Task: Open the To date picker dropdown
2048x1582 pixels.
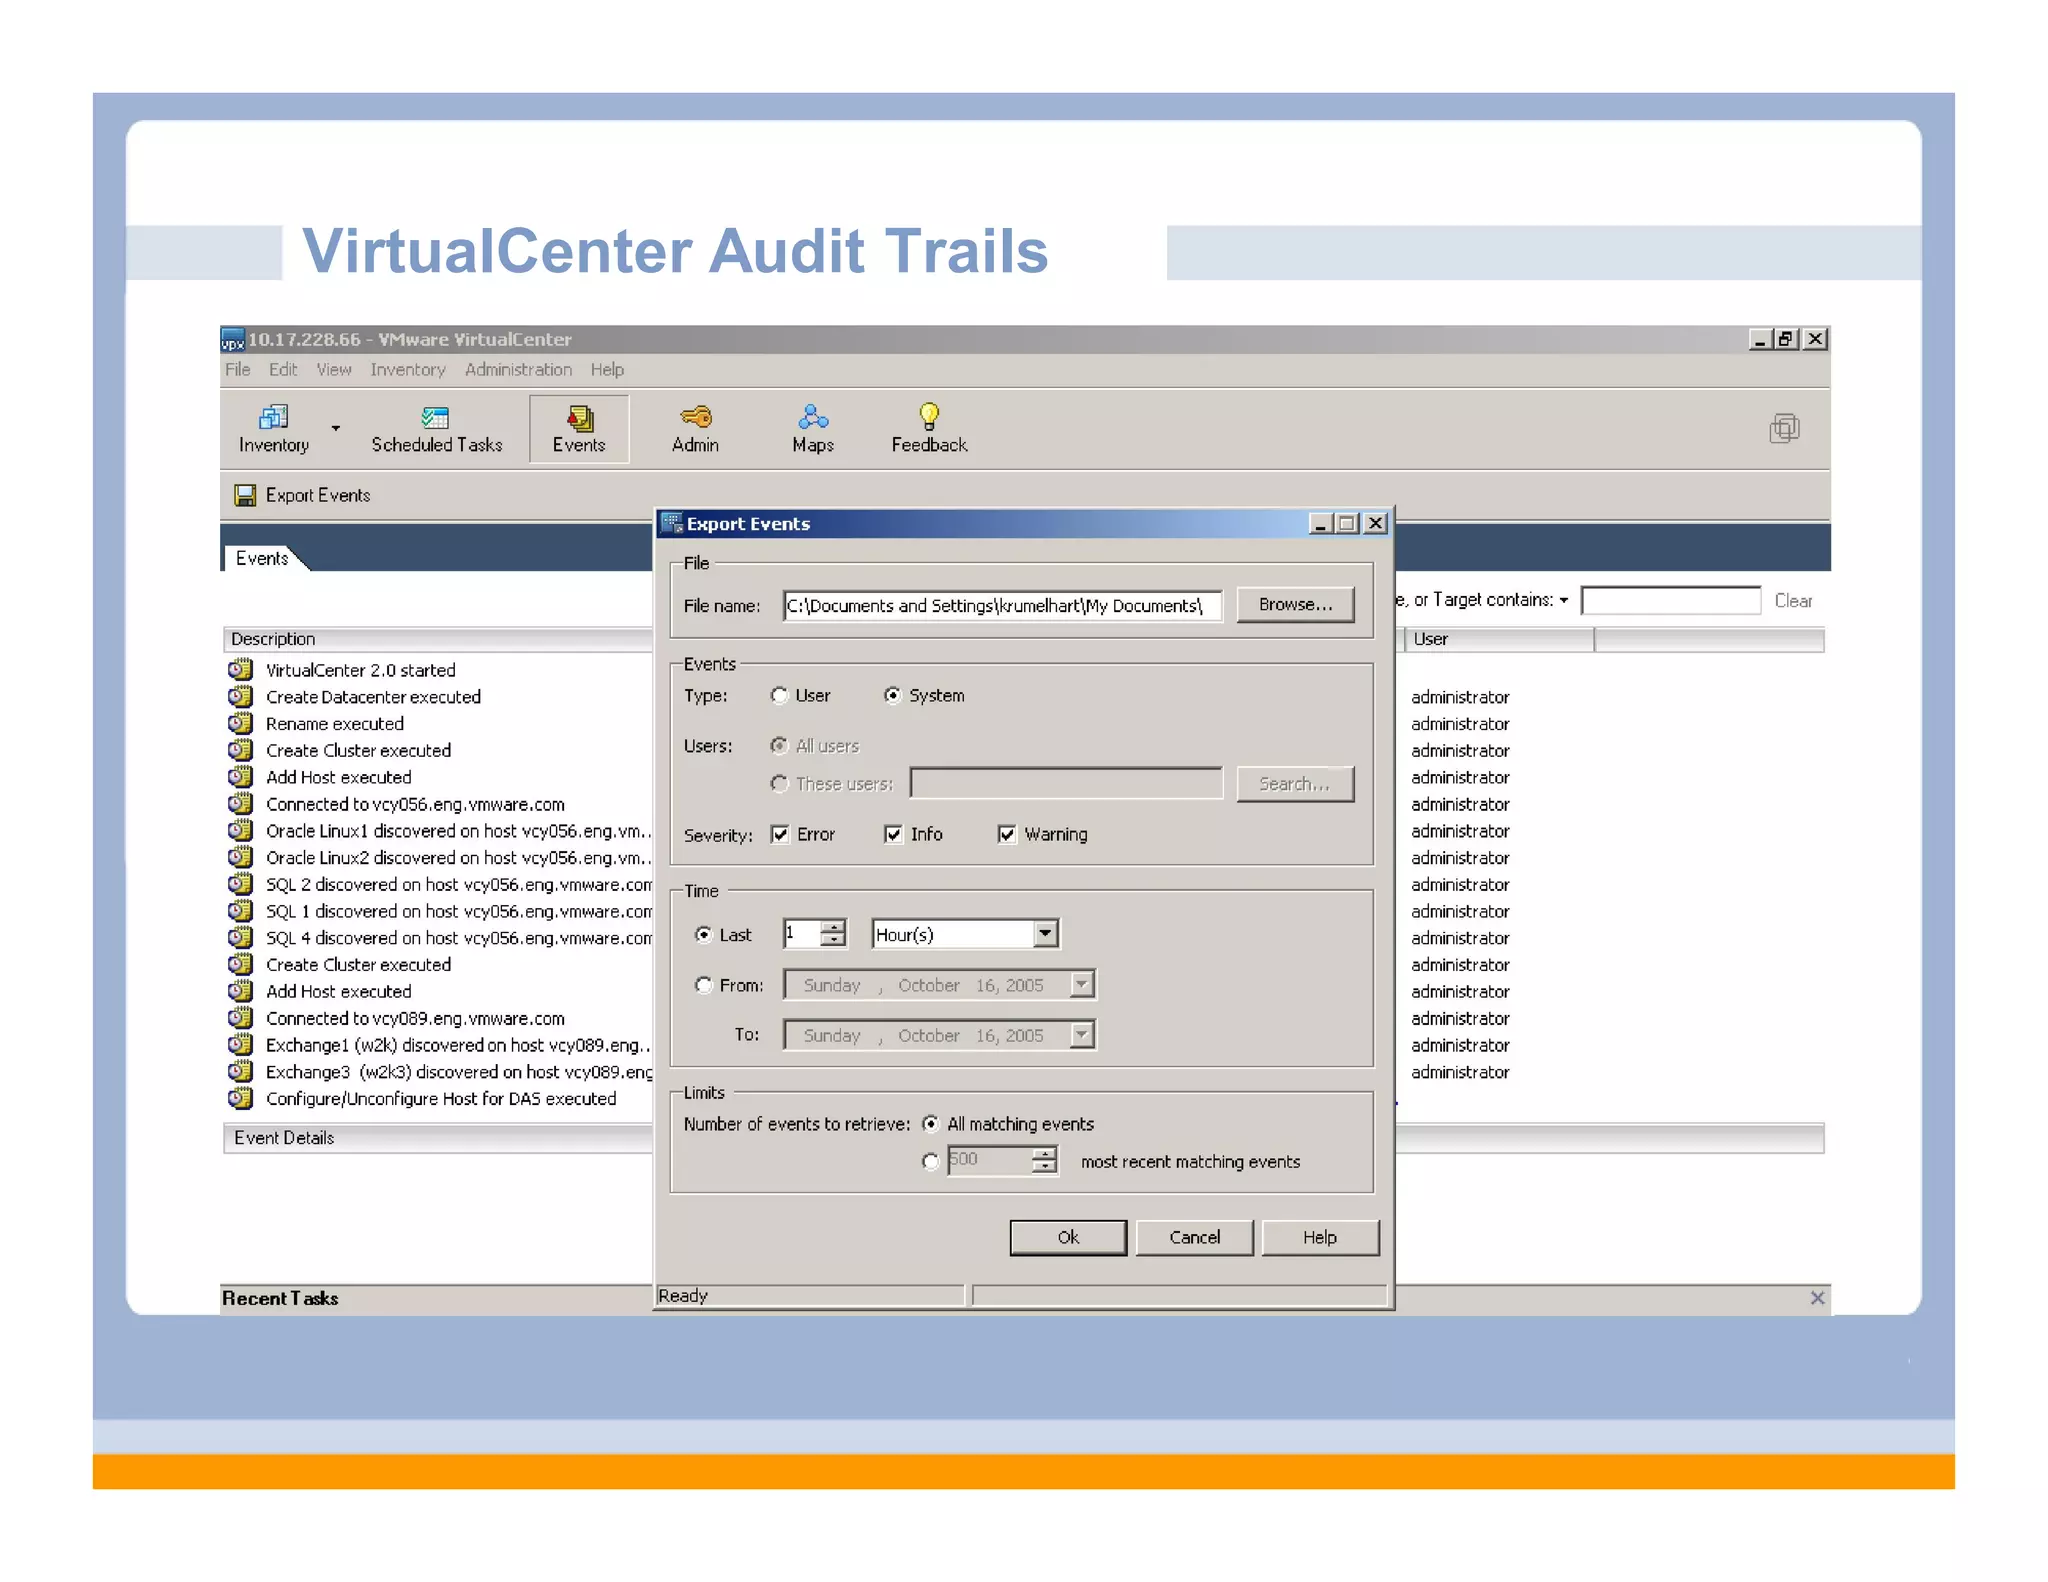Action: click(x=1081, y=1035)
